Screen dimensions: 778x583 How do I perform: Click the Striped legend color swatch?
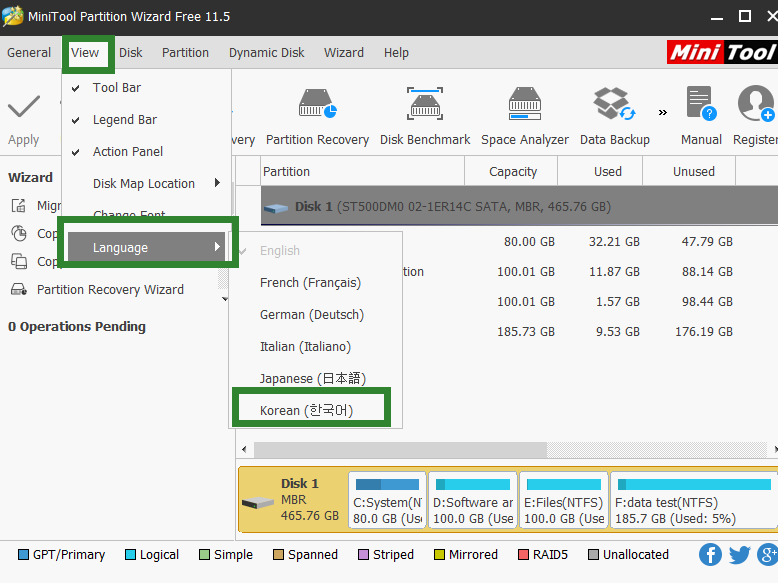tap(363, 554)
